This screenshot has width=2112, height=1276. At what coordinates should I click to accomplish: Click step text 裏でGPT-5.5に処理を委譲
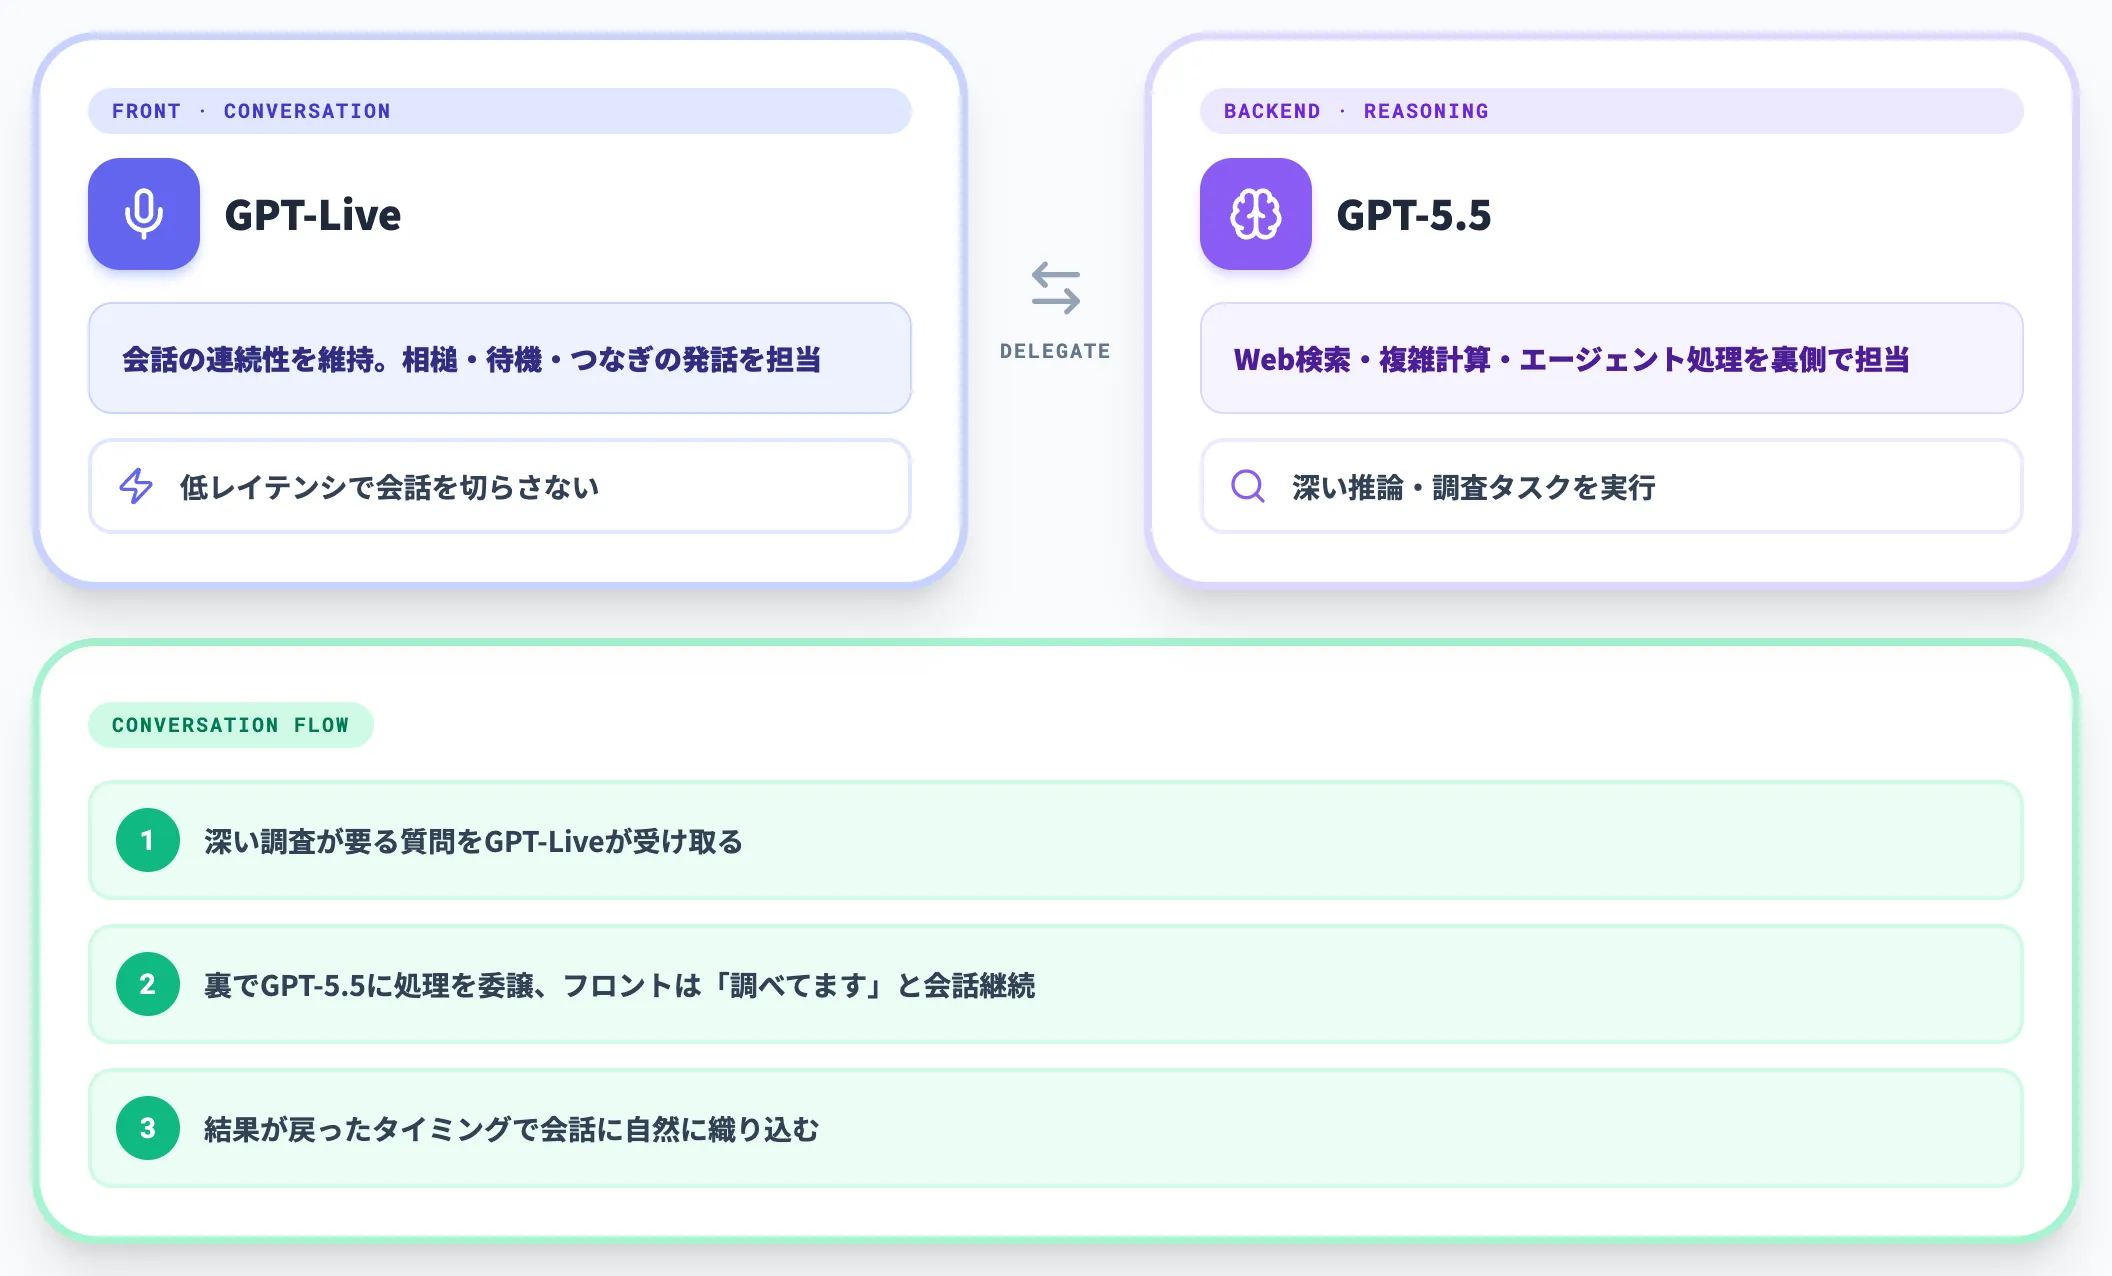pyautogui.click(x=376, y=986)
